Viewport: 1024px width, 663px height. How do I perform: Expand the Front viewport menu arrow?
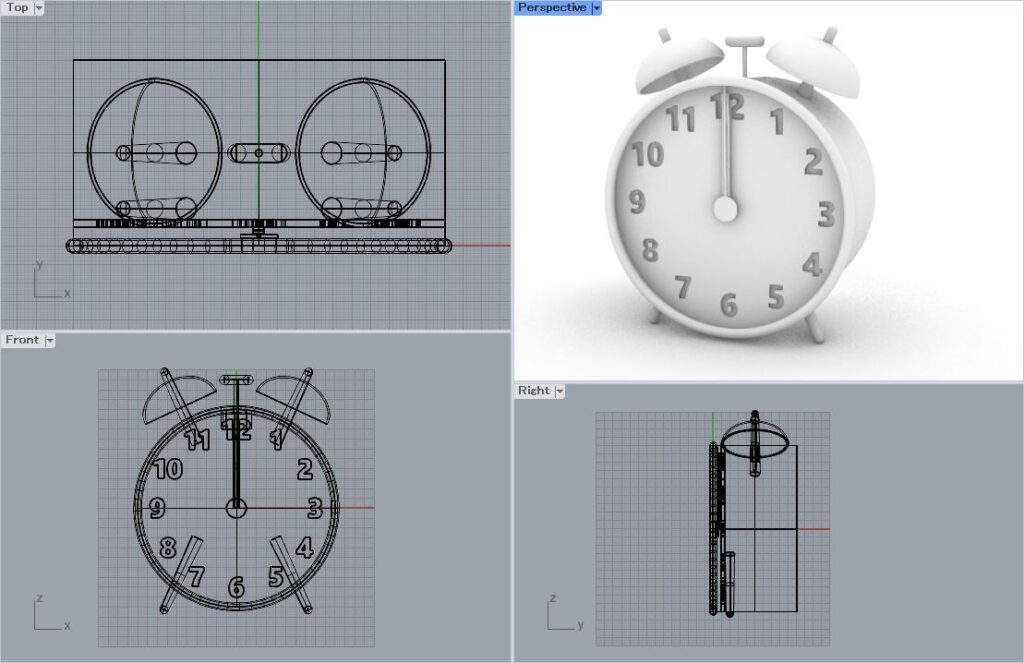click(x=50, y=340)
